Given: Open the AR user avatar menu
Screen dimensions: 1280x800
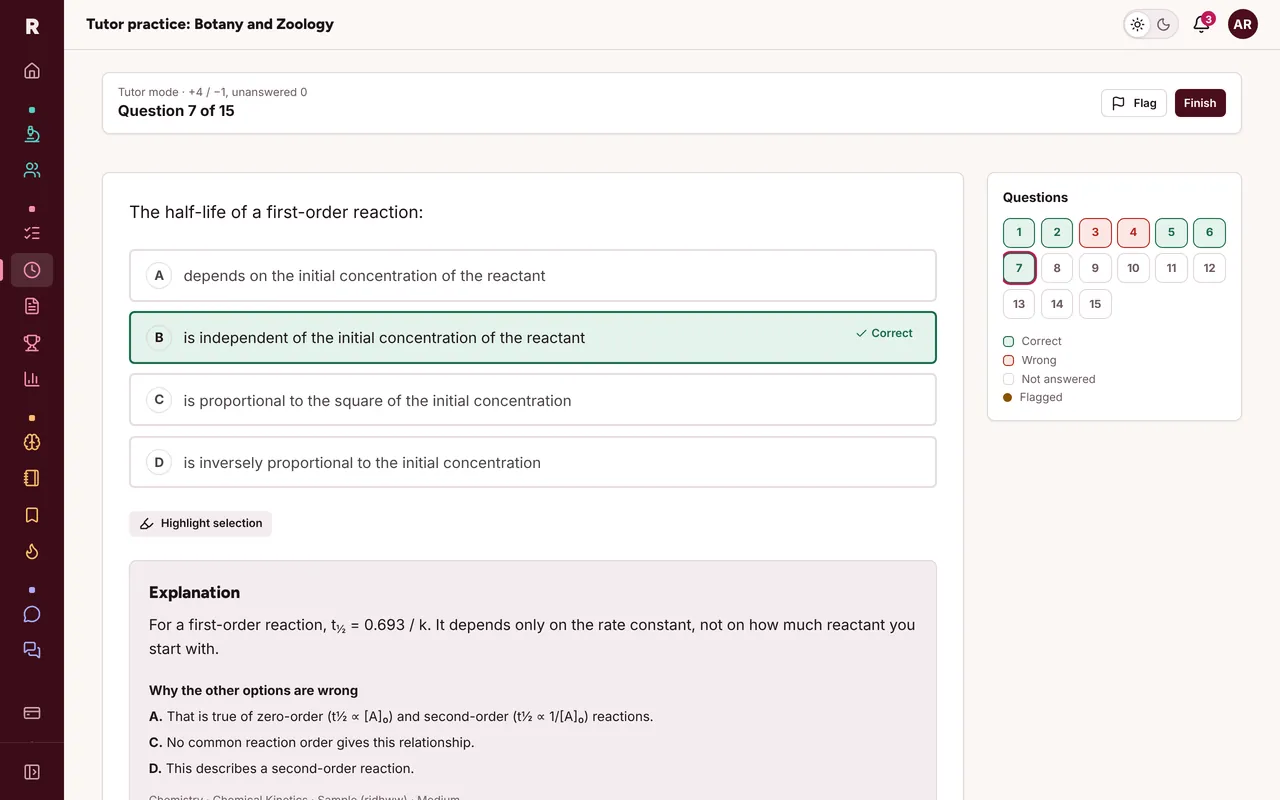Looking at the screenshot, I should click(x=1243, y=24).
